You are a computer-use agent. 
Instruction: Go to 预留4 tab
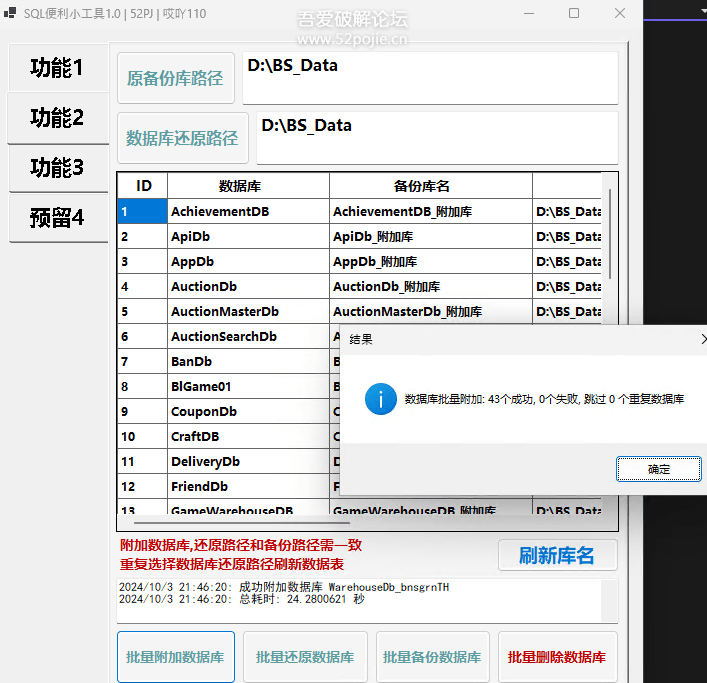coord(57,217)
